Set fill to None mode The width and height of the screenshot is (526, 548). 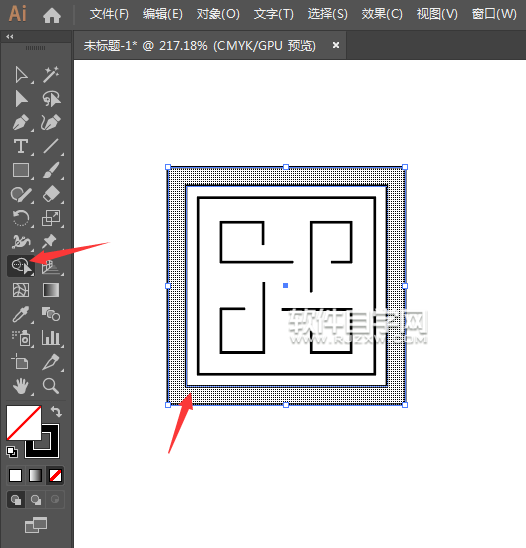coord(55,475)
